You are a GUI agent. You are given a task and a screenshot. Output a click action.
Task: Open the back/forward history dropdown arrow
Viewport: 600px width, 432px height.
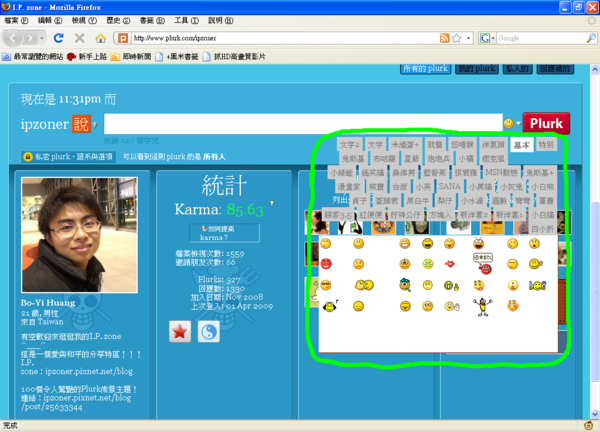(42, 38)
